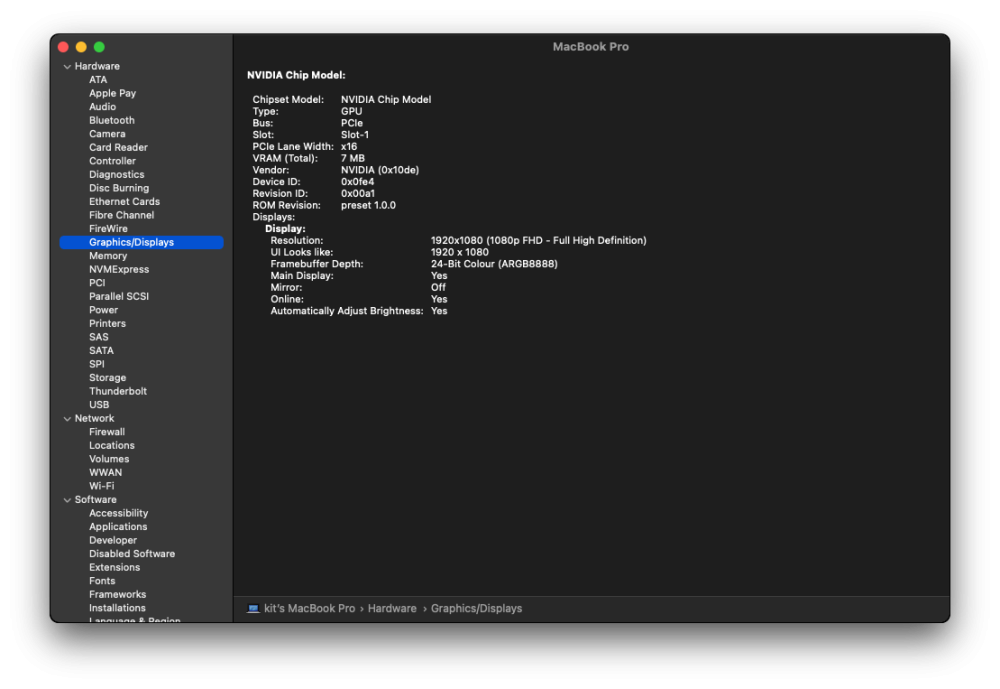Screen dimensions: 1000x689
Task: Select Disabled Software in the sidebar
Action: (x=132, y=554)
